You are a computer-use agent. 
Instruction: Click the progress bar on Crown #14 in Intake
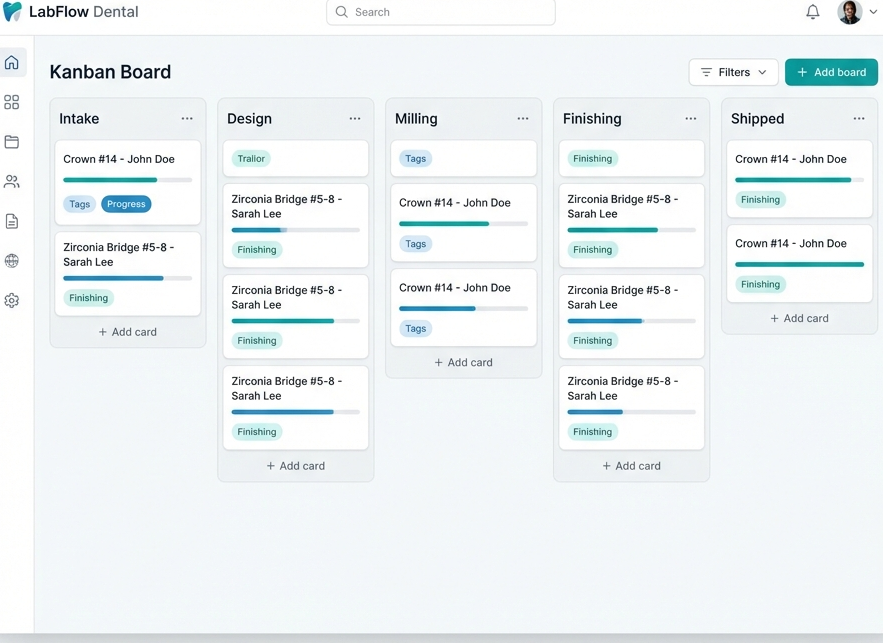(x=128, y=180)
